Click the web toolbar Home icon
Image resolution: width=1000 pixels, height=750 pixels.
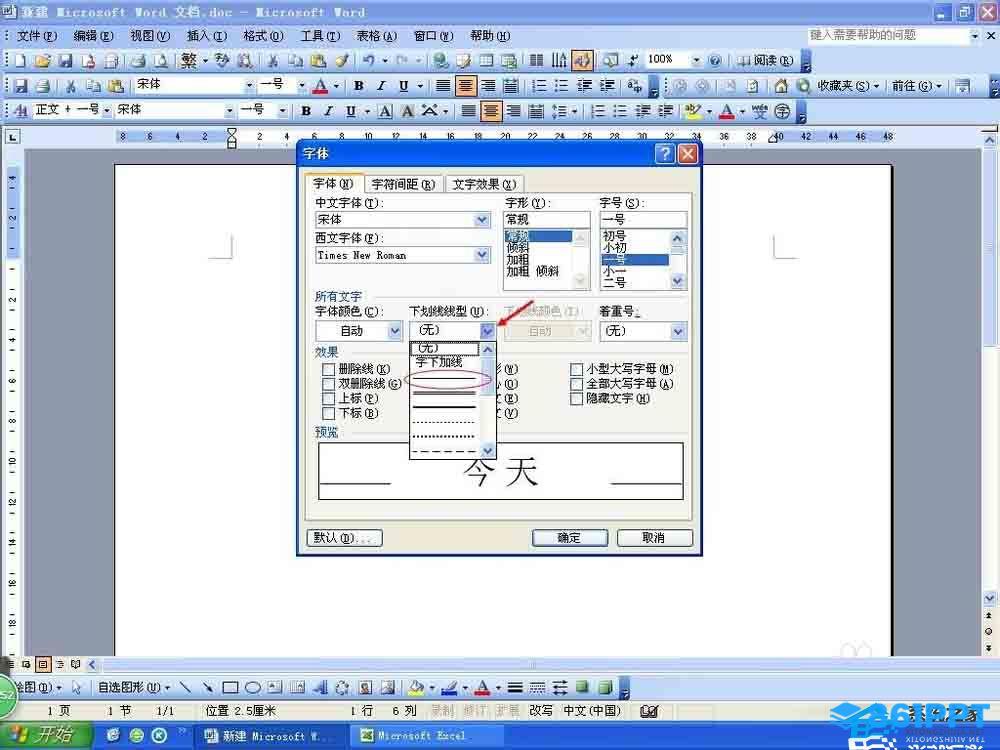click(781, 85)
